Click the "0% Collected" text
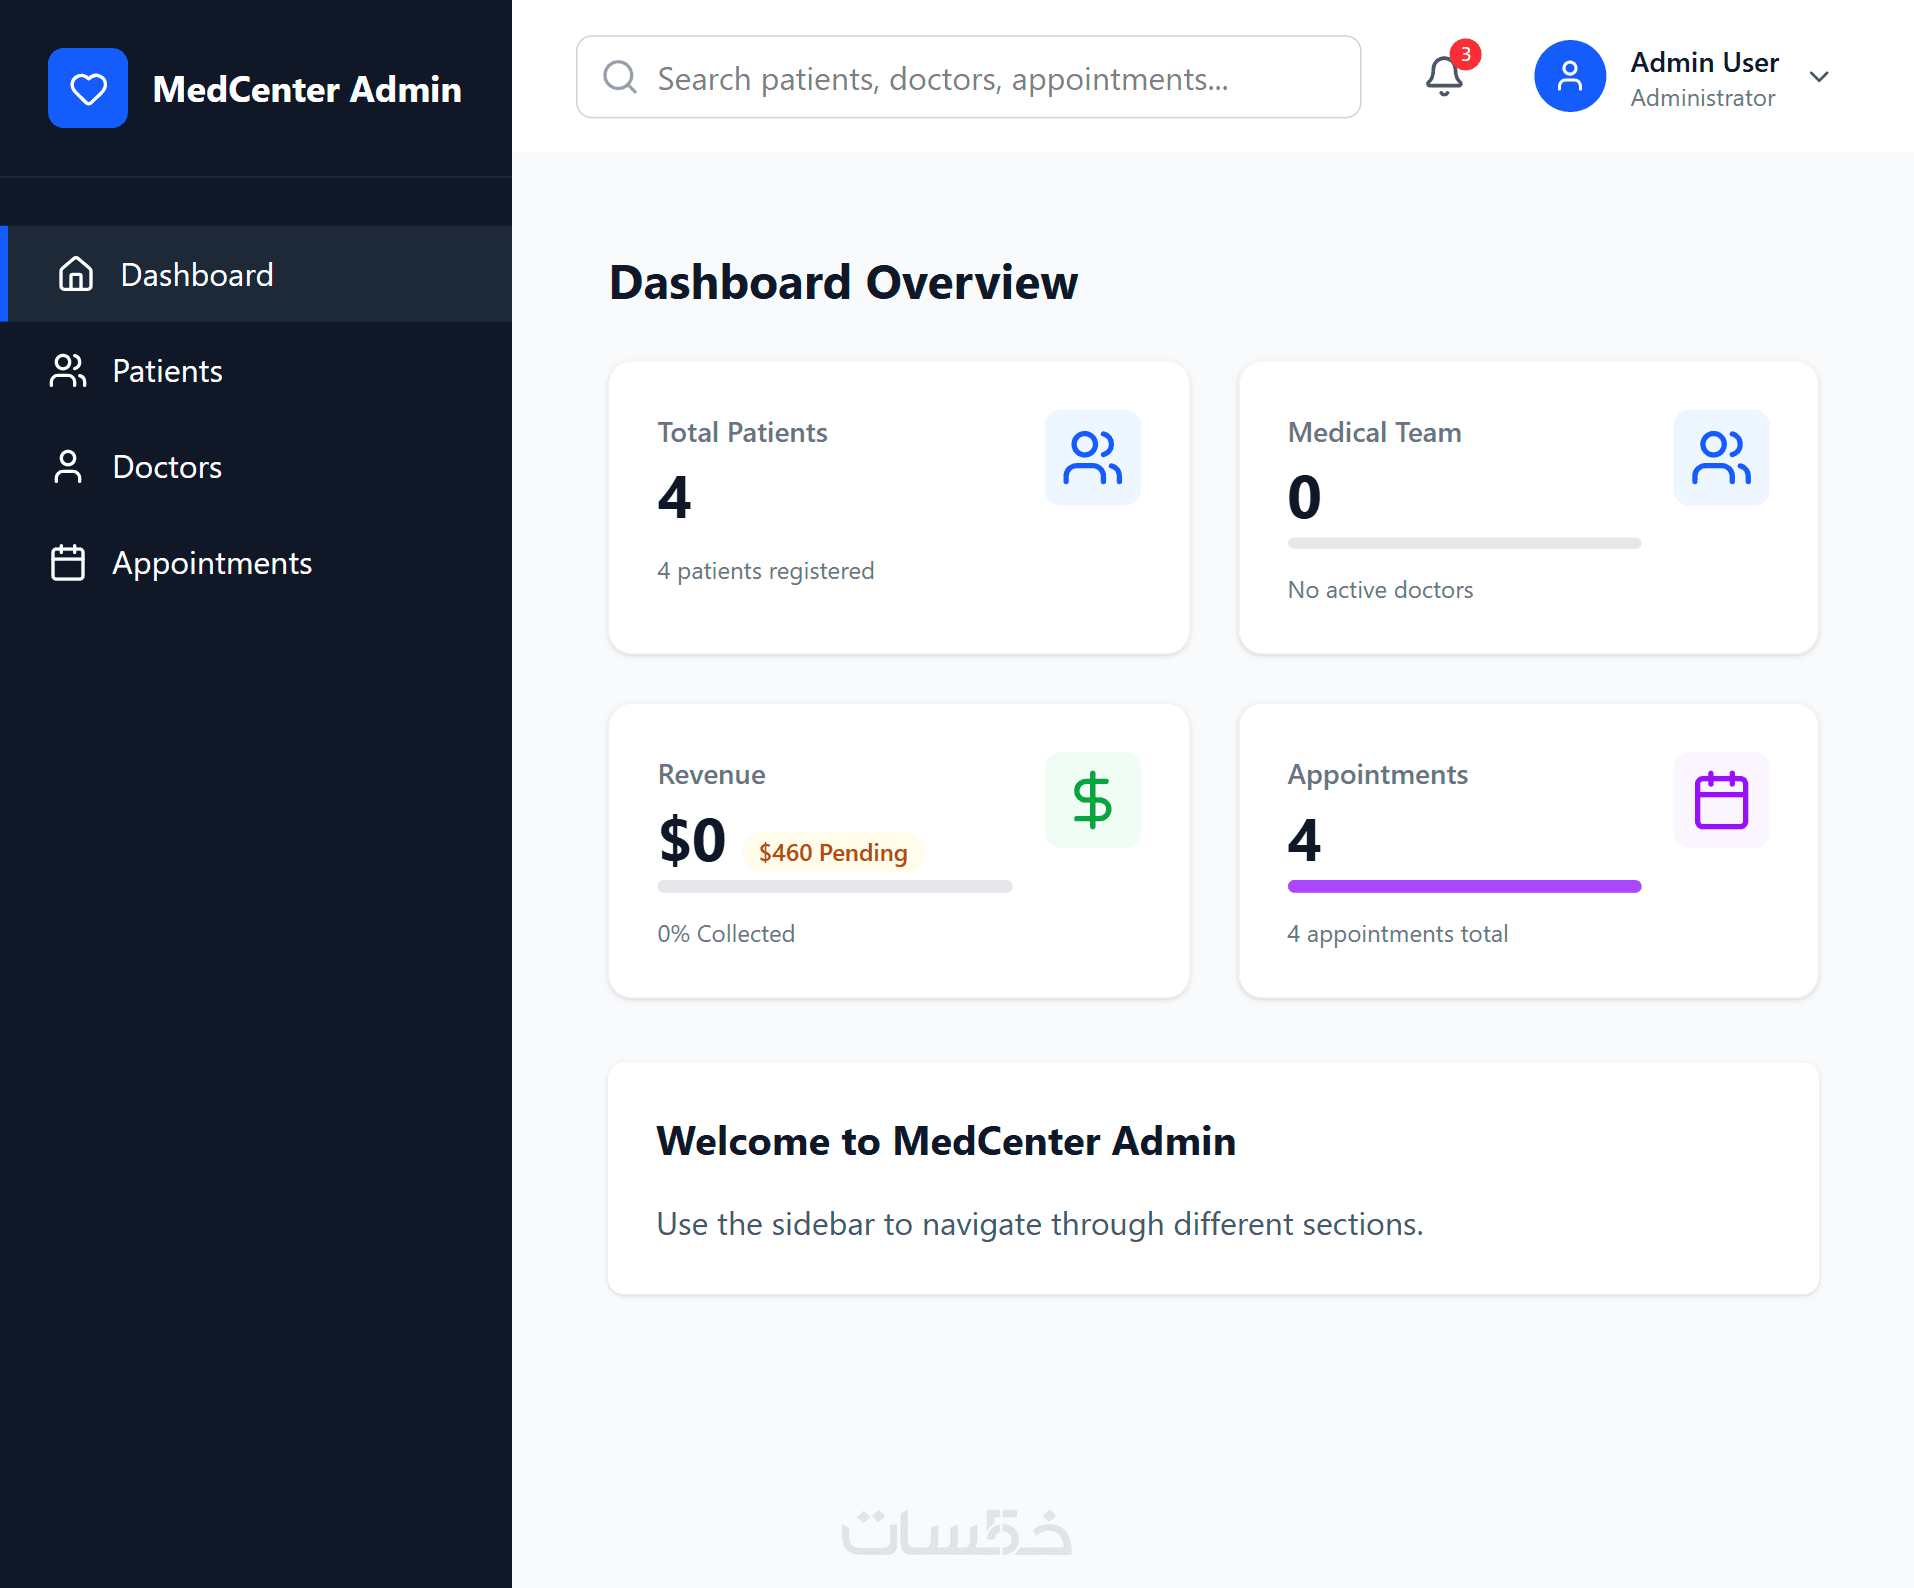 tap(726, 933)
